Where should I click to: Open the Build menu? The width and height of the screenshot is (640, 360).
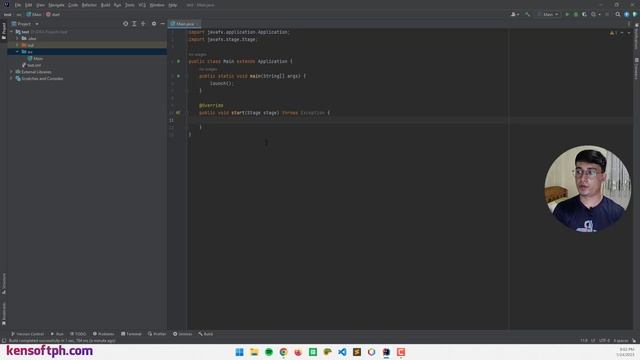pyautogui.click(x=105, y=5)
